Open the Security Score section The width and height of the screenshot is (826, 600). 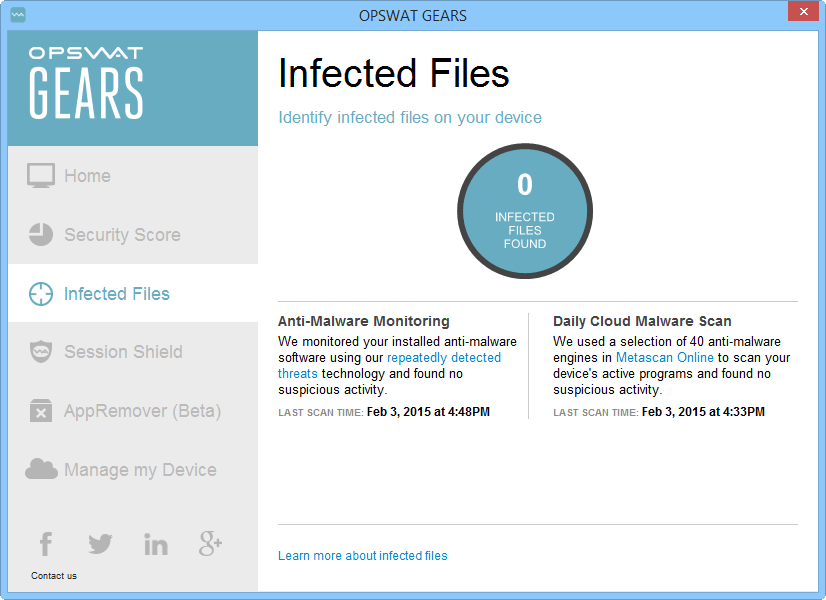133,234
